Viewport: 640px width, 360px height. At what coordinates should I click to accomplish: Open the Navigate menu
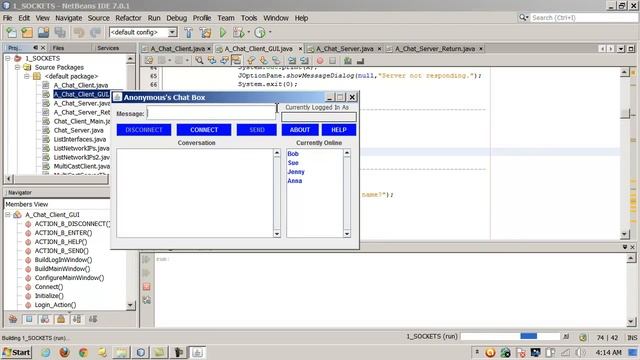pos(69,18)
